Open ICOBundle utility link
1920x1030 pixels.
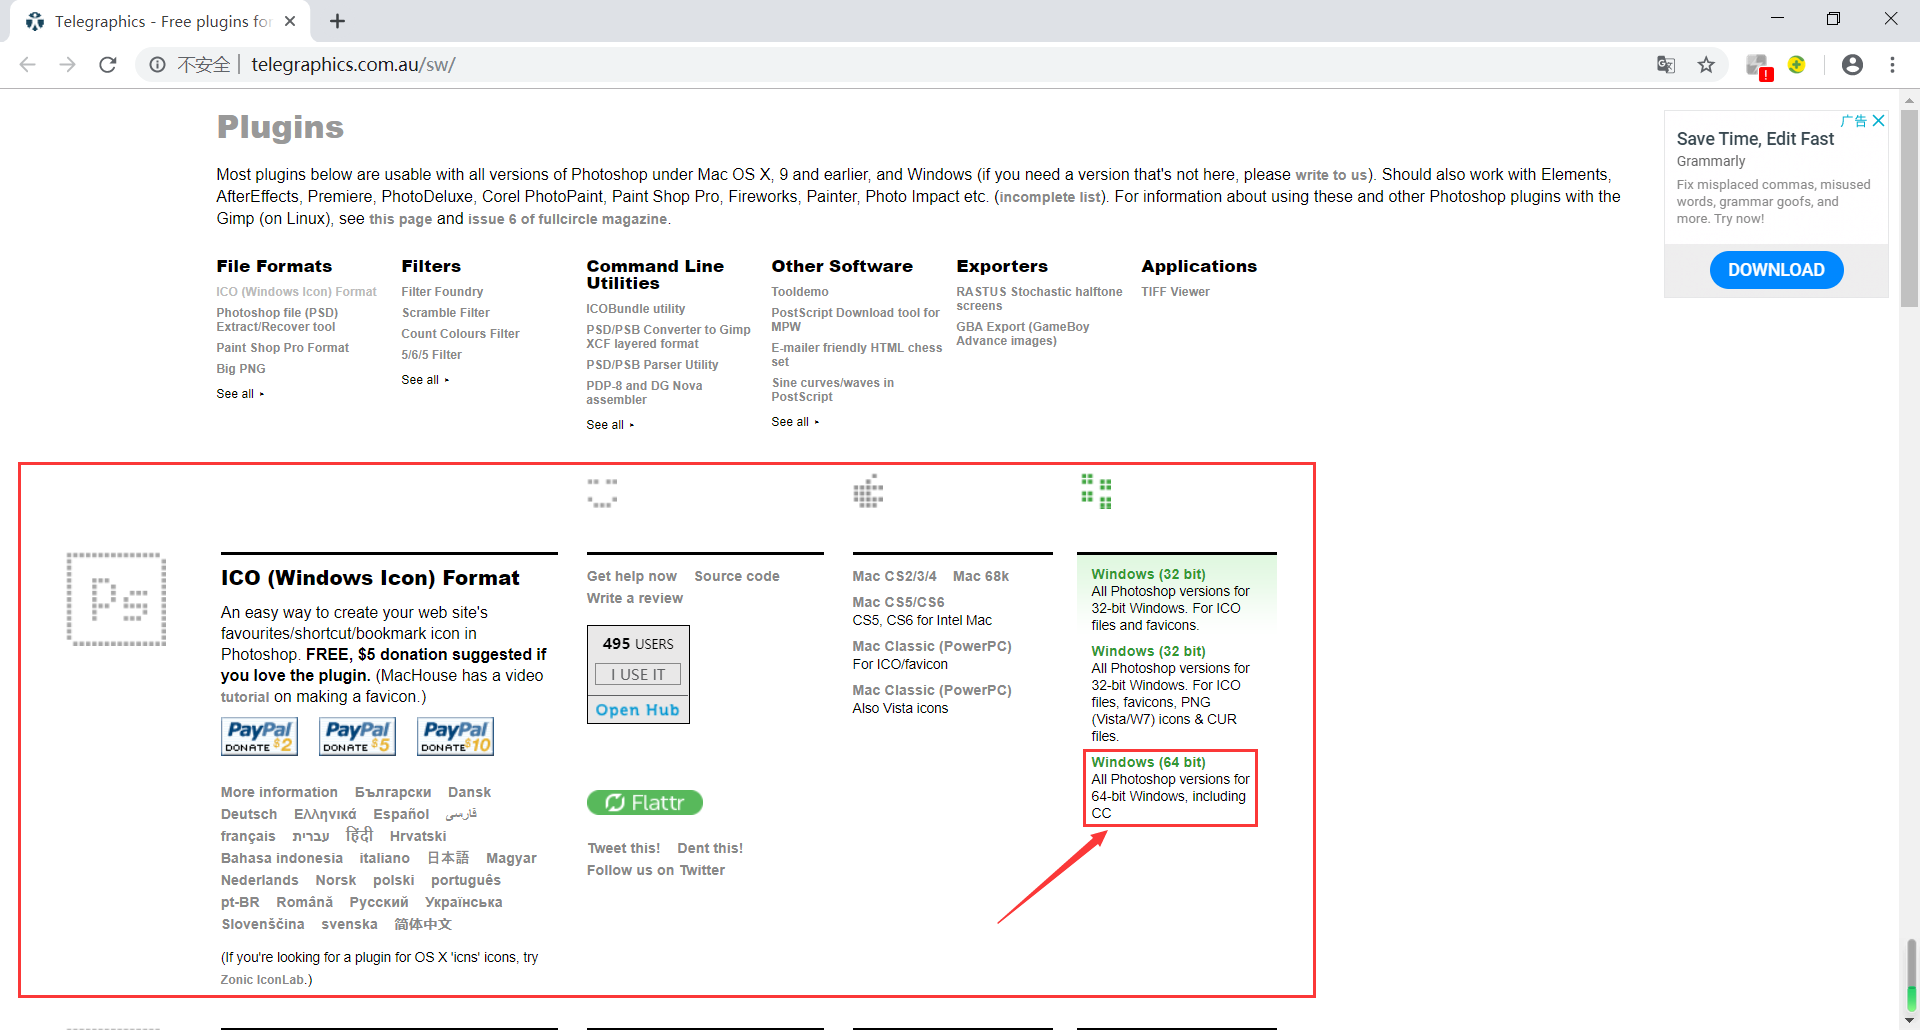click(x=636, y=309)
